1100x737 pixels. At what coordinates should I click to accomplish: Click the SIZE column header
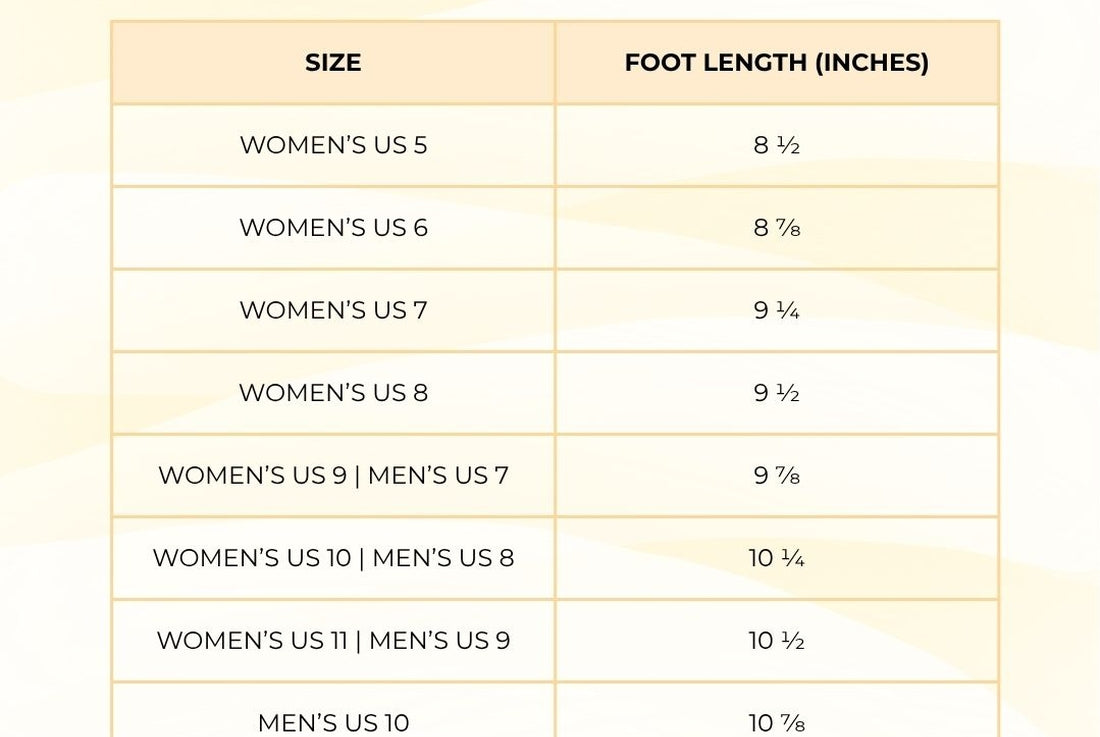[333, 63]
